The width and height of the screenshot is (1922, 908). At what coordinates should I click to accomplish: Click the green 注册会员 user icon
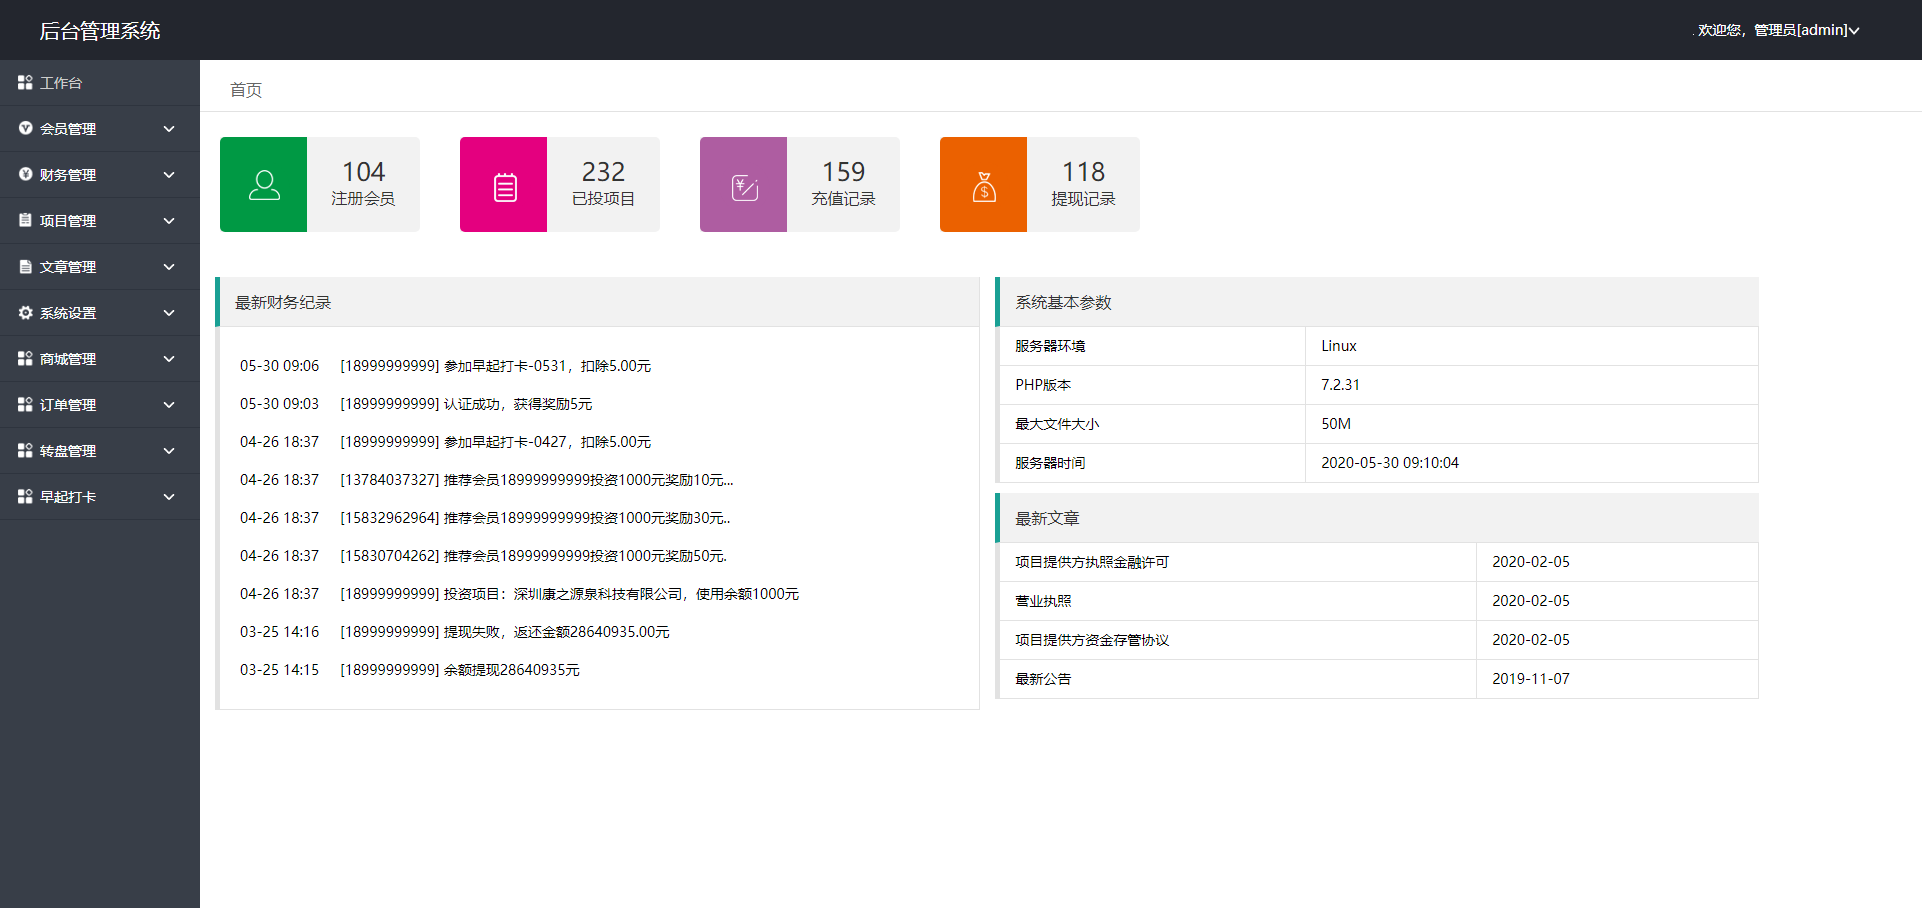tap(264, 185)
